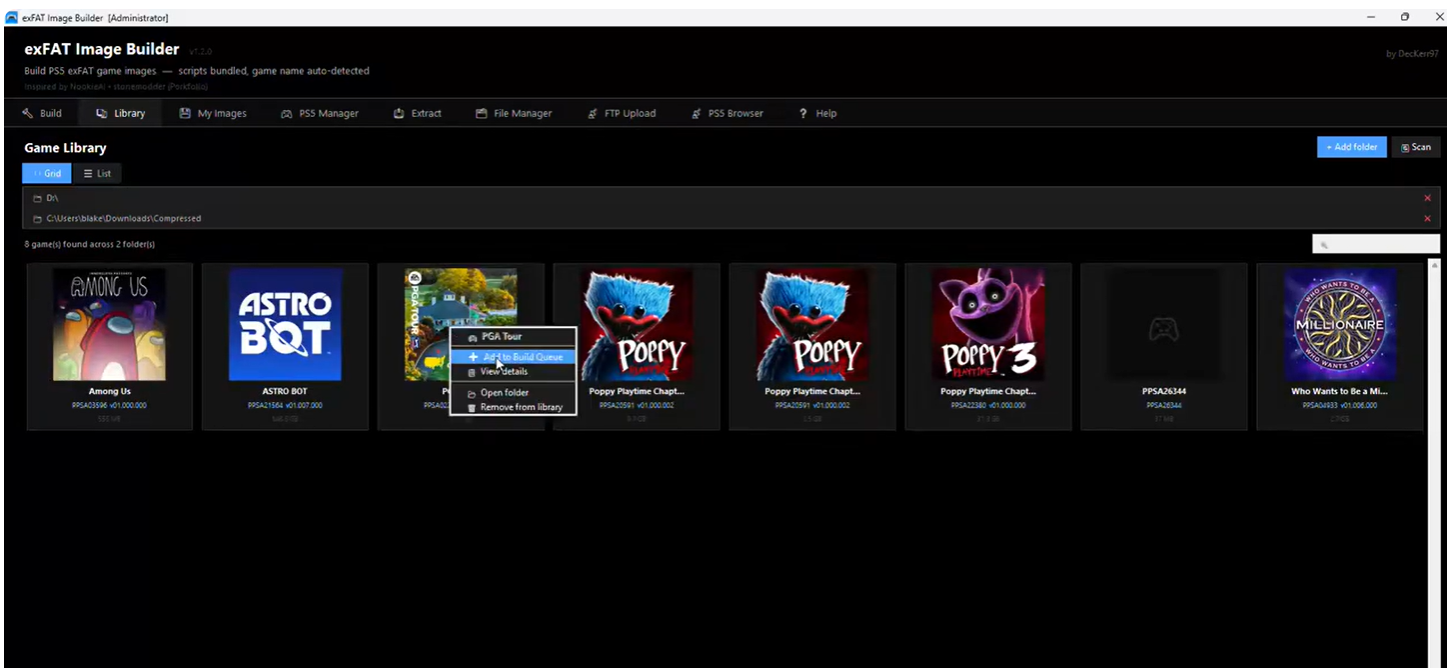This screenshot has width=1447, height=668.
Task: Click the Add folder button
Action: (1351, 147)
